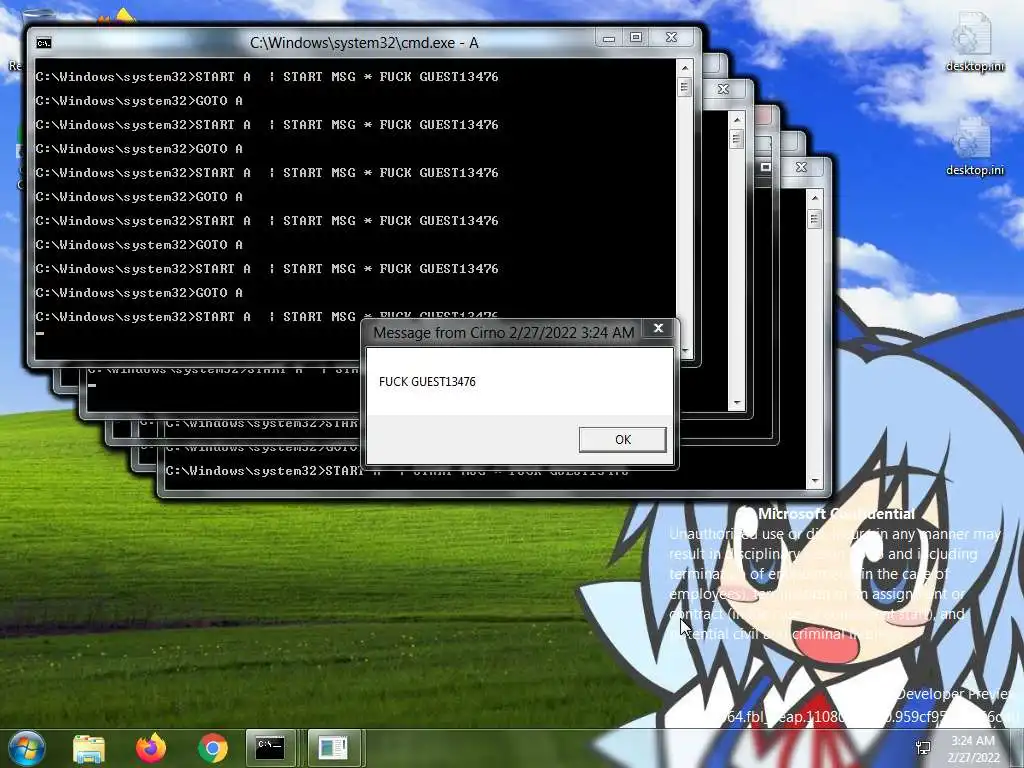This screenshot has height=768, width=1024.
Task: Switch to cmd.exe taskbar button
Action: pyautogui.click(x=270, y=748)
